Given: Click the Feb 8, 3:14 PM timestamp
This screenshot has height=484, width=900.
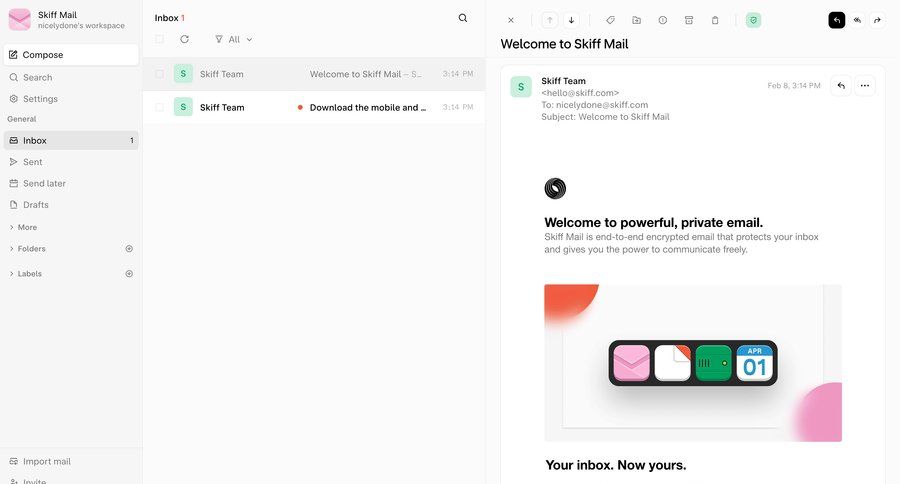Looking at the screenshot, I should [x=794, y=86].
